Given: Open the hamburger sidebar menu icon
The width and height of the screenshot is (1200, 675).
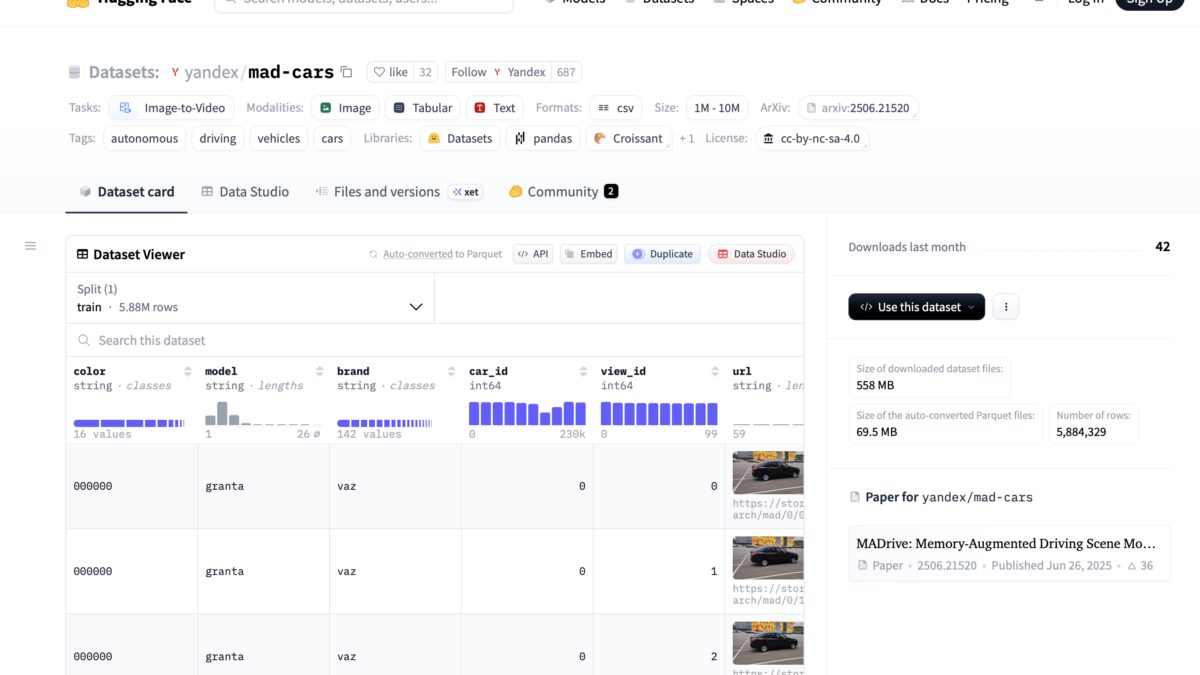Looking at the screenshot, I should [30, 246].
